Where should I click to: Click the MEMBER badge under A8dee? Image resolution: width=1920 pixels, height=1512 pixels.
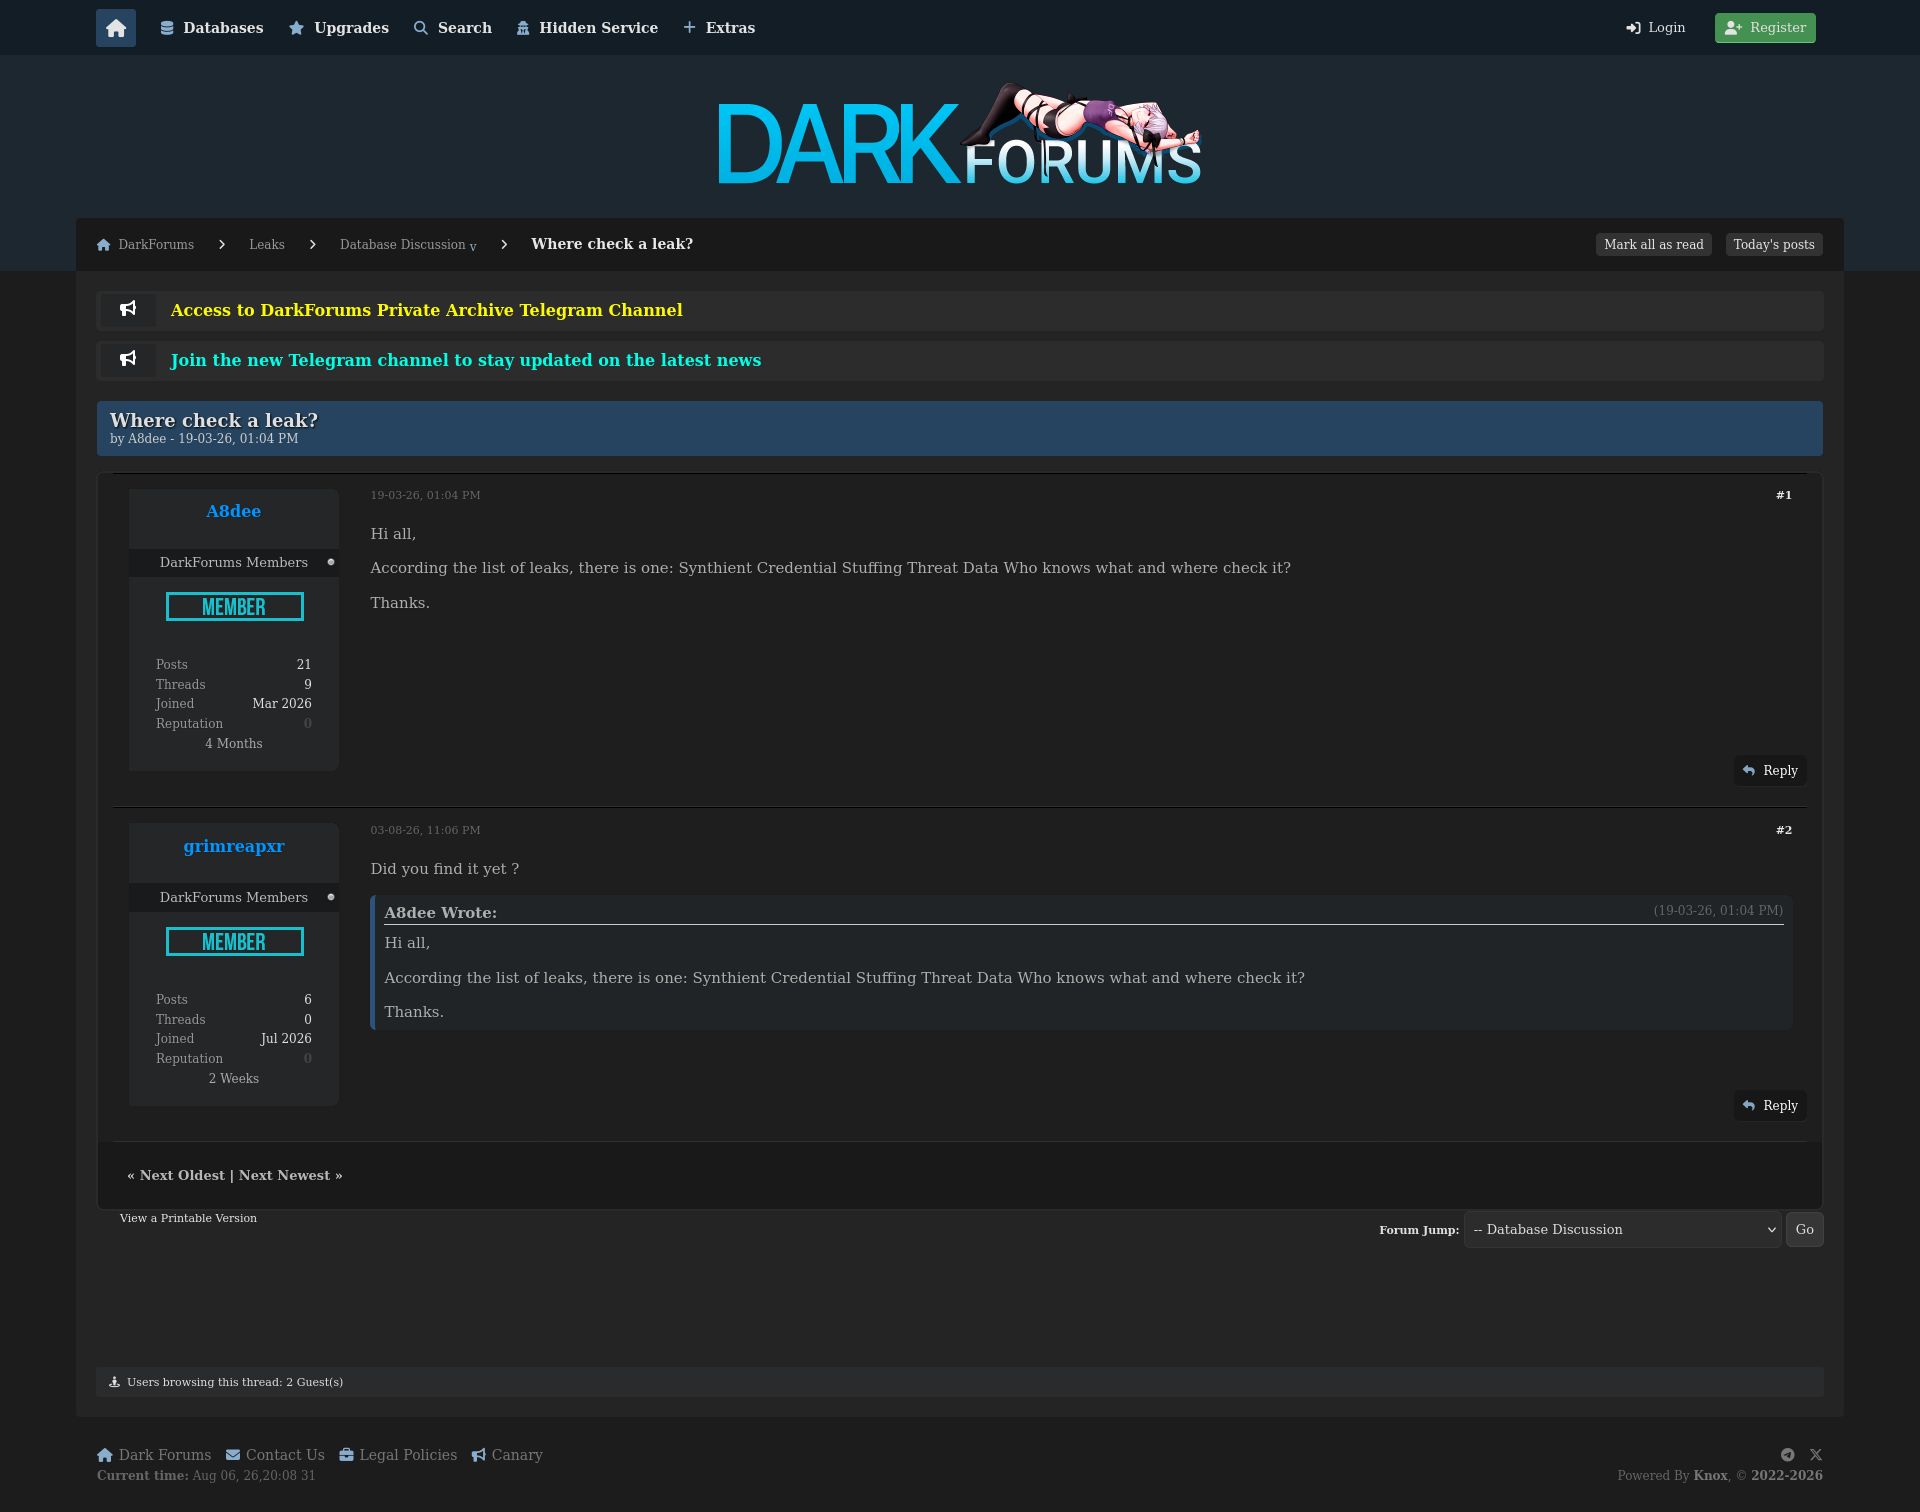click(x=235, y=607)
